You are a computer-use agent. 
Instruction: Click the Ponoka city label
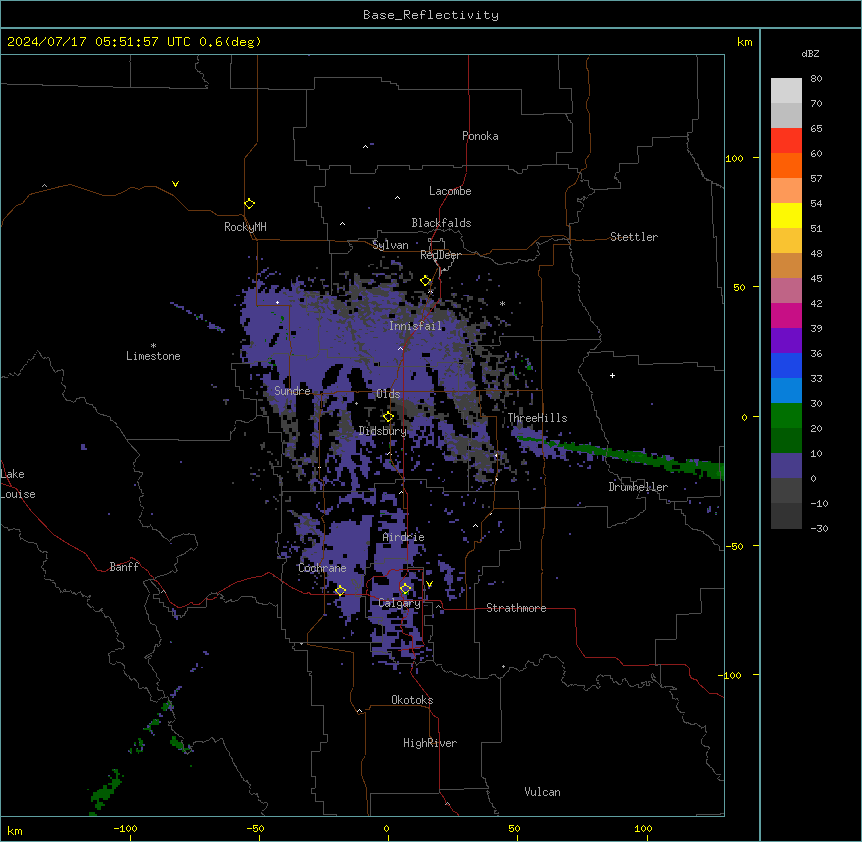tap(480, 136)
